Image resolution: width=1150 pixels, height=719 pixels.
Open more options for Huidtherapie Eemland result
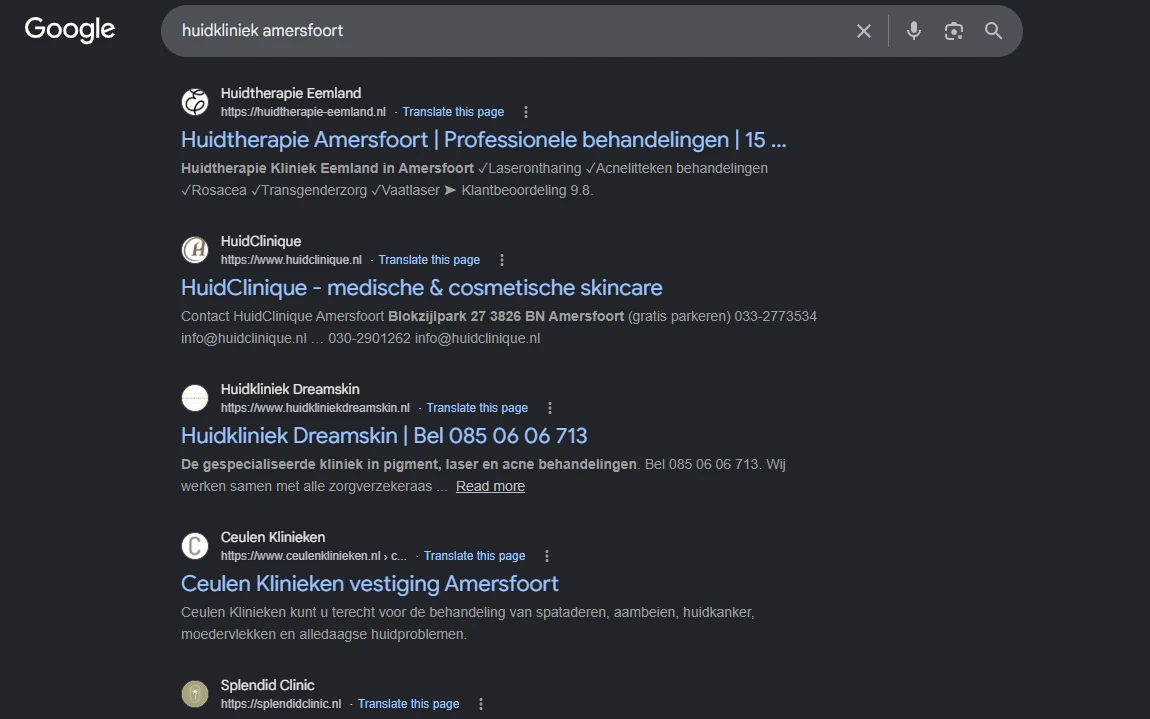526,112
